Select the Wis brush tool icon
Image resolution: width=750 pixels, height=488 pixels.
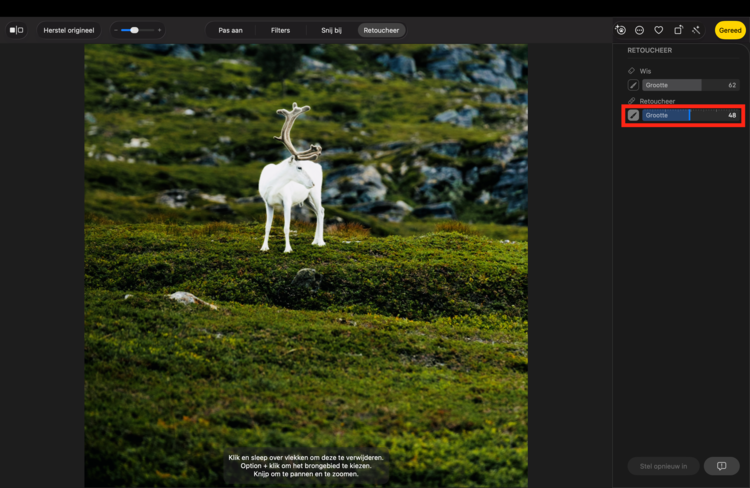(633, 85)
